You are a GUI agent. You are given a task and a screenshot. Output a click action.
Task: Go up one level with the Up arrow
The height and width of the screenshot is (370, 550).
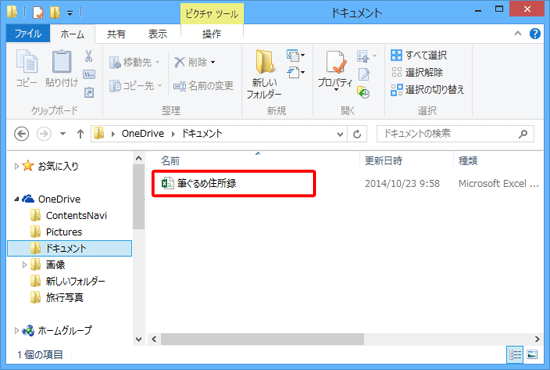[x=80, y=134]
